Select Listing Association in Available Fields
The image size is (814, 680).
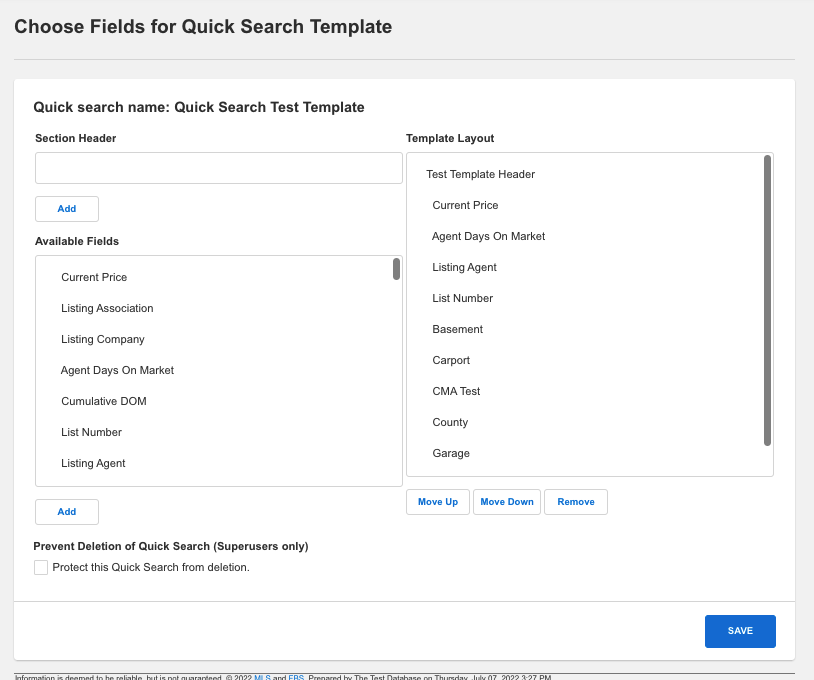(x=107, y=308)
